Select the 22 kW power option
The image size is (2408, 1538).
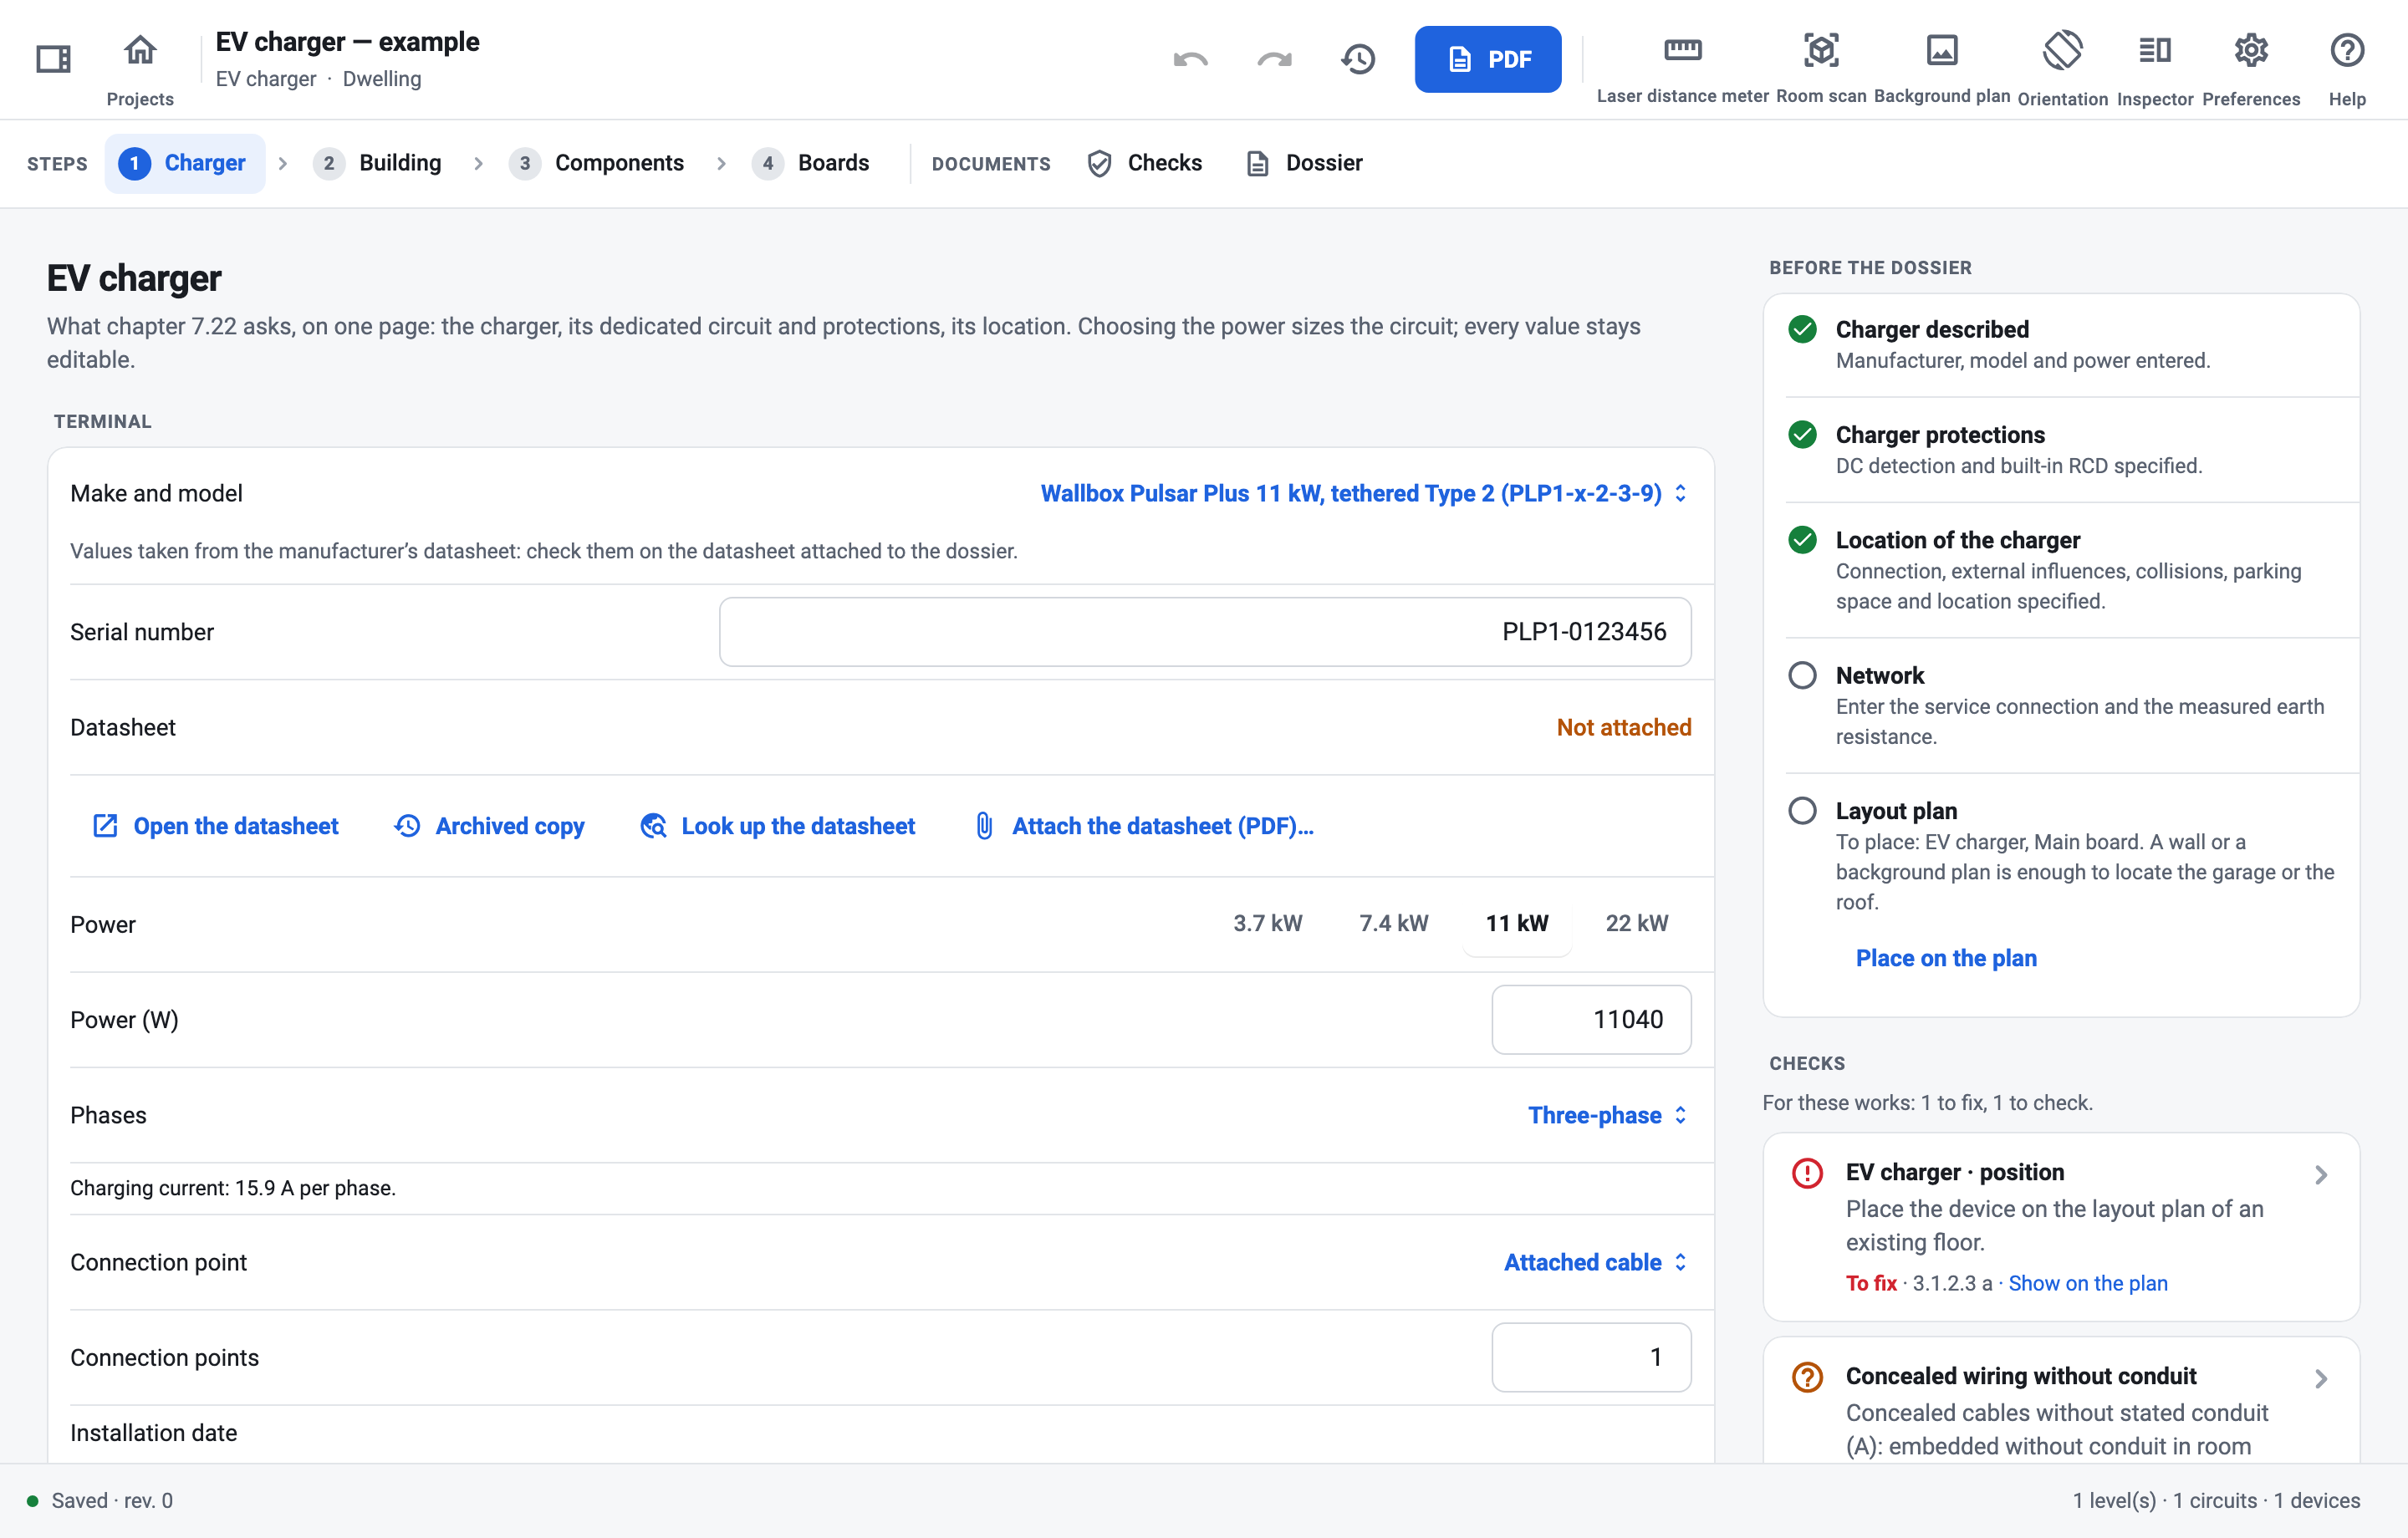click(1636, 923)
